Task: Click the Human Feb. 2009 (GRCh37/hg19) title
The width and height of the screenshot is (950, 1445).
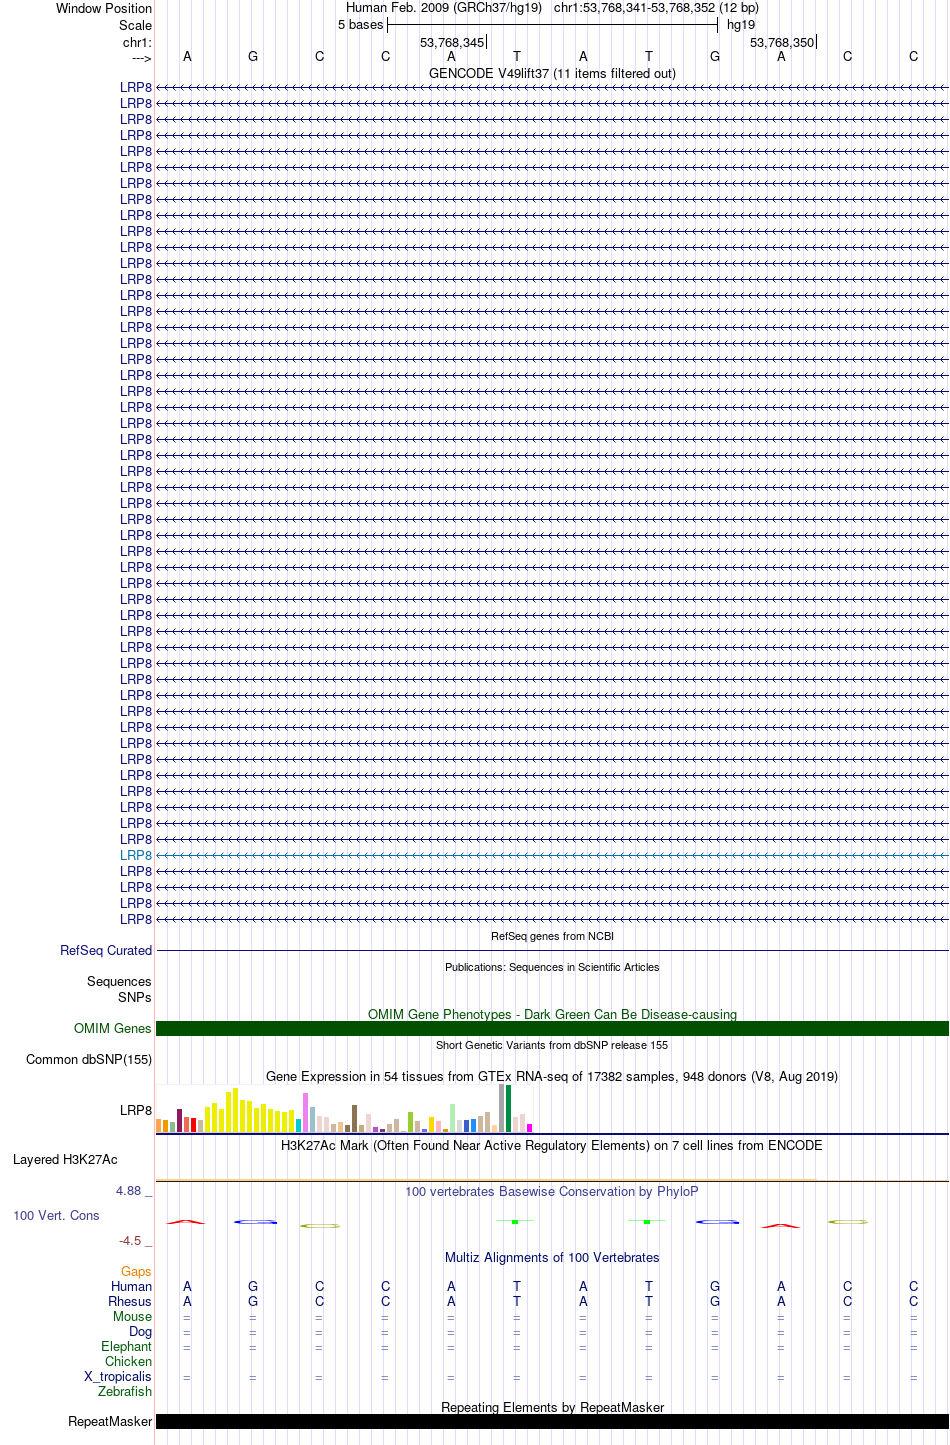Action: 444,8
